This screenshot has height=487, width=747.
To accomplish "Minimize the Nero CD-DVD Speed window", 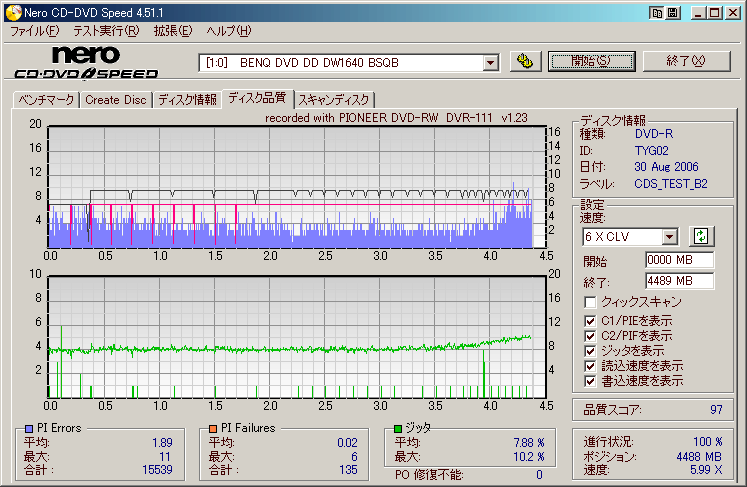I will click(x=699, y=13).
